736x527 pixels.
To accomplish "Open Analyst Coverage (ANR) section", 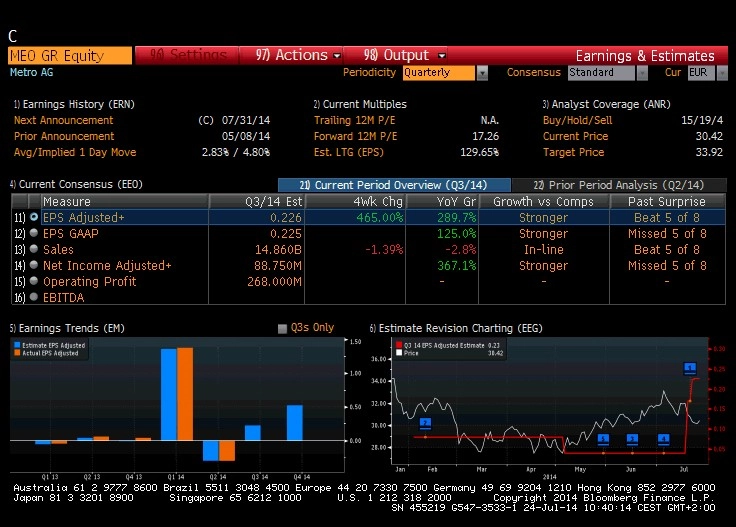I will 606,104.
